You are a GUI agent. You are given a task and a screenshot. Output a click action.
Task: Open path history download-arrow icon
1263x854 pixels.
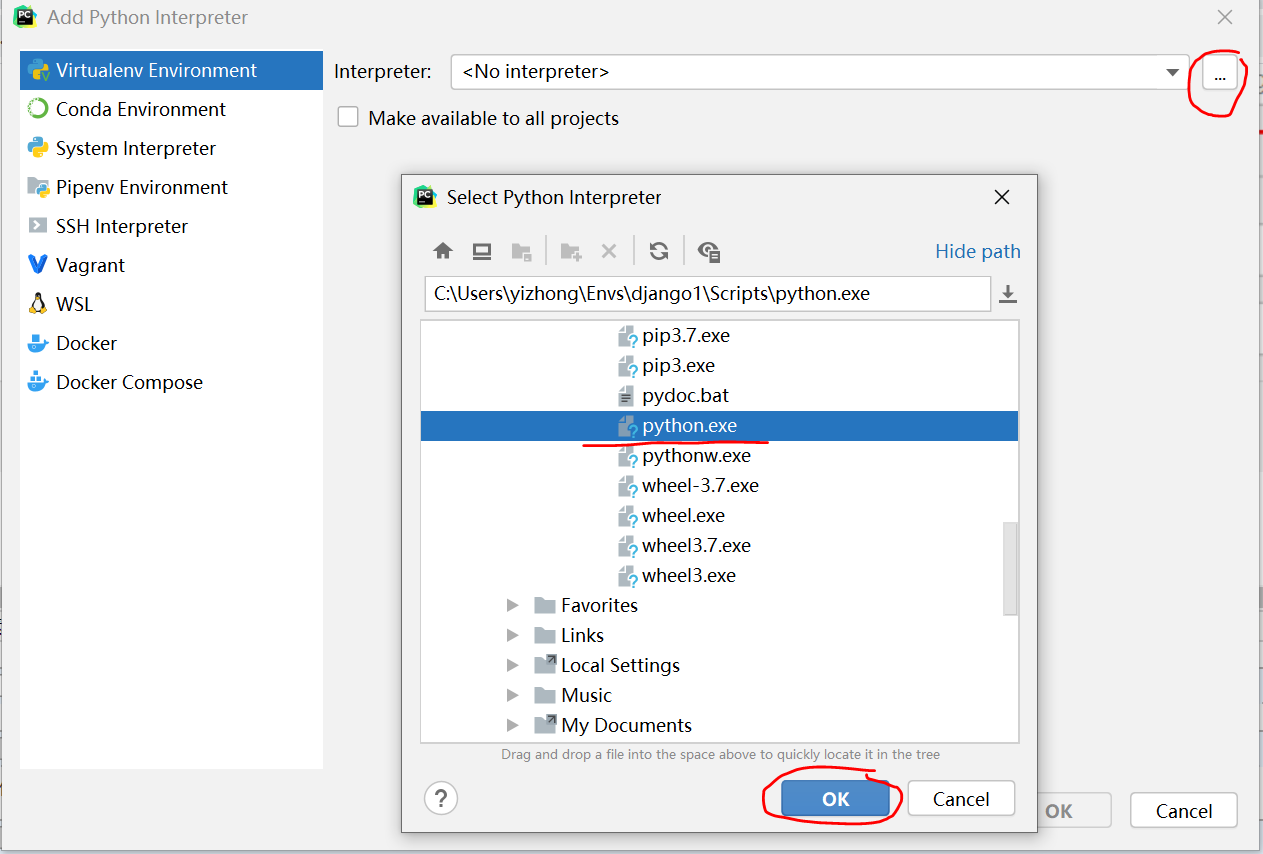point(1008,294)
